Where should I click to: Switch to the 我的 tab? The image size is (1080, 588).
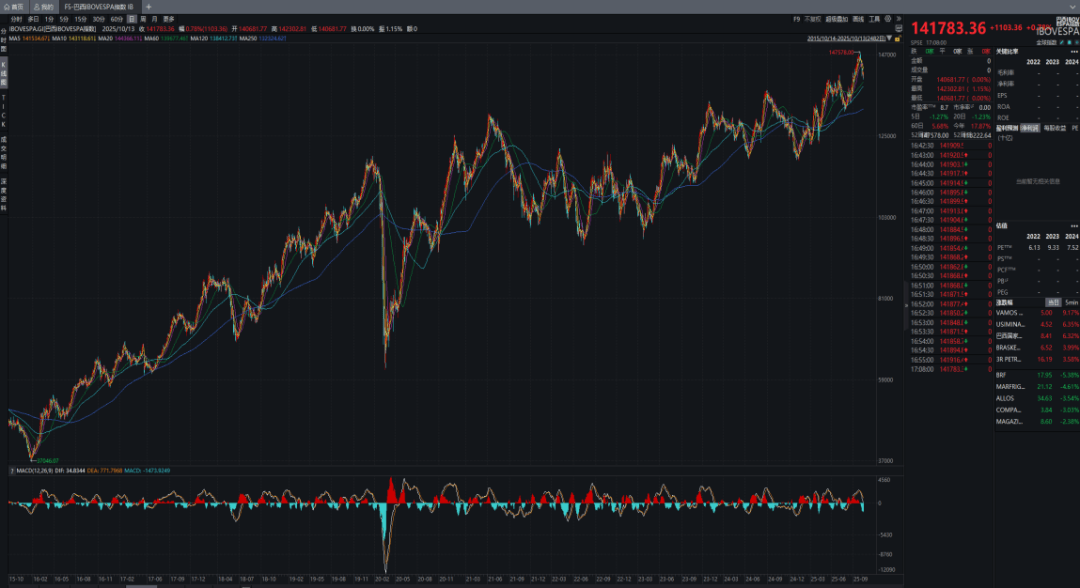(x=44, y=6)
